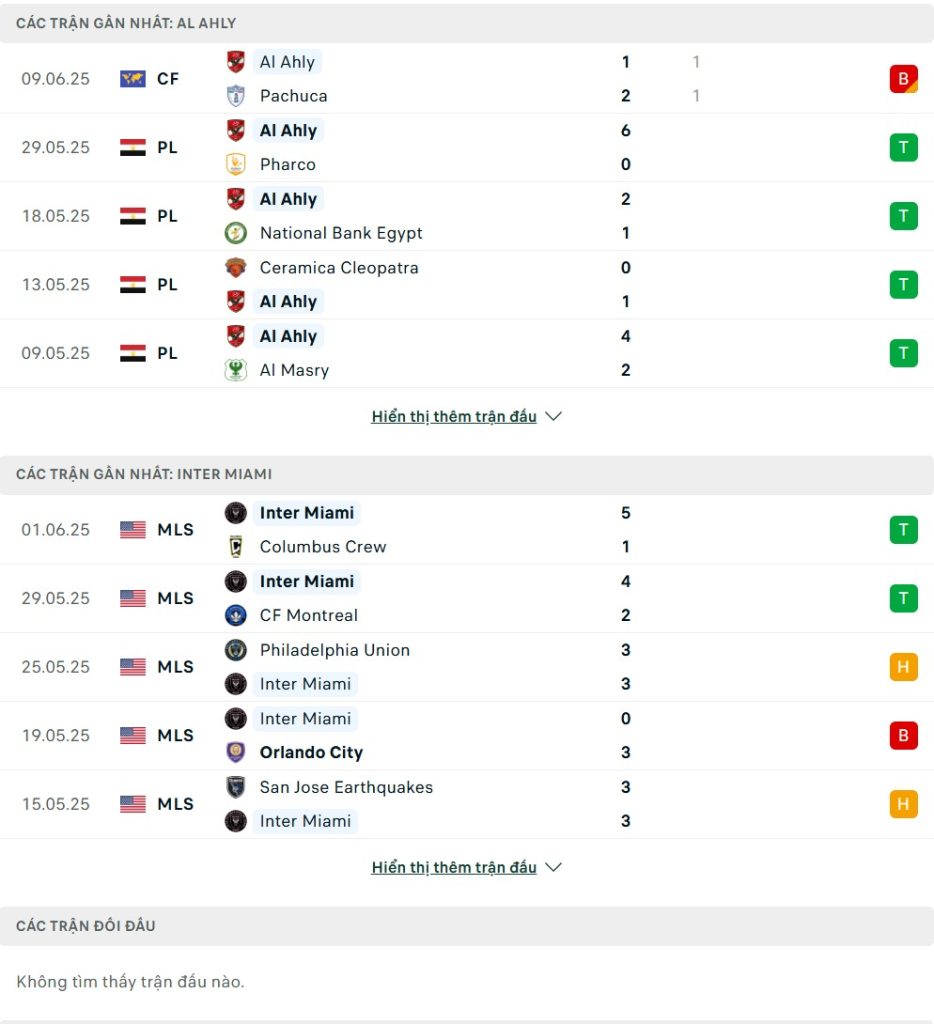
Task: Click the CF competition flag on 09.06.25
Action: click(x=133, y=79)
